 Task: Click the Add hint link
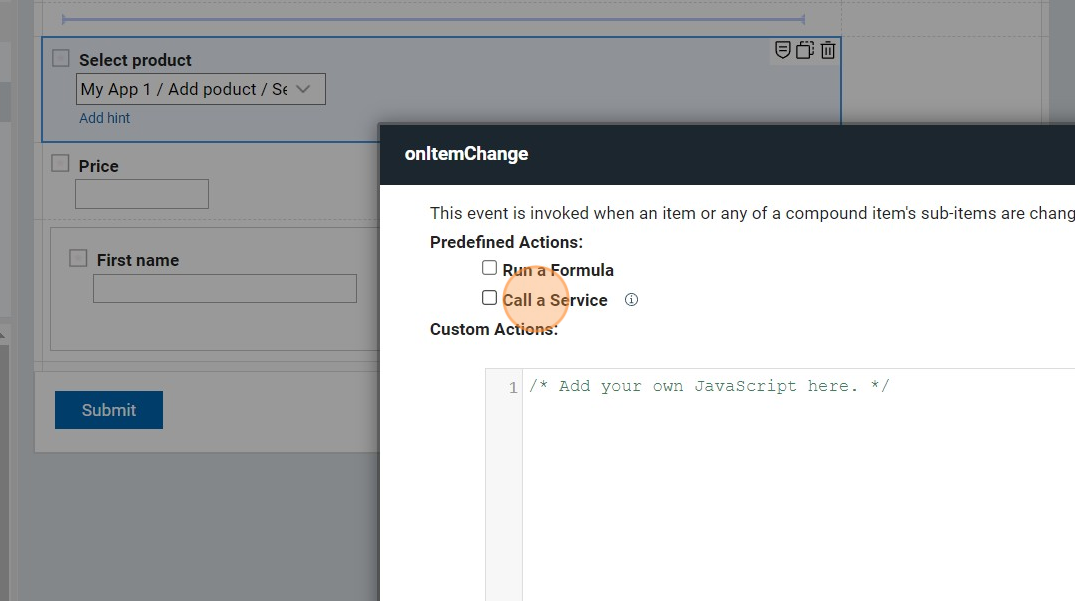(x=105, y=118)
